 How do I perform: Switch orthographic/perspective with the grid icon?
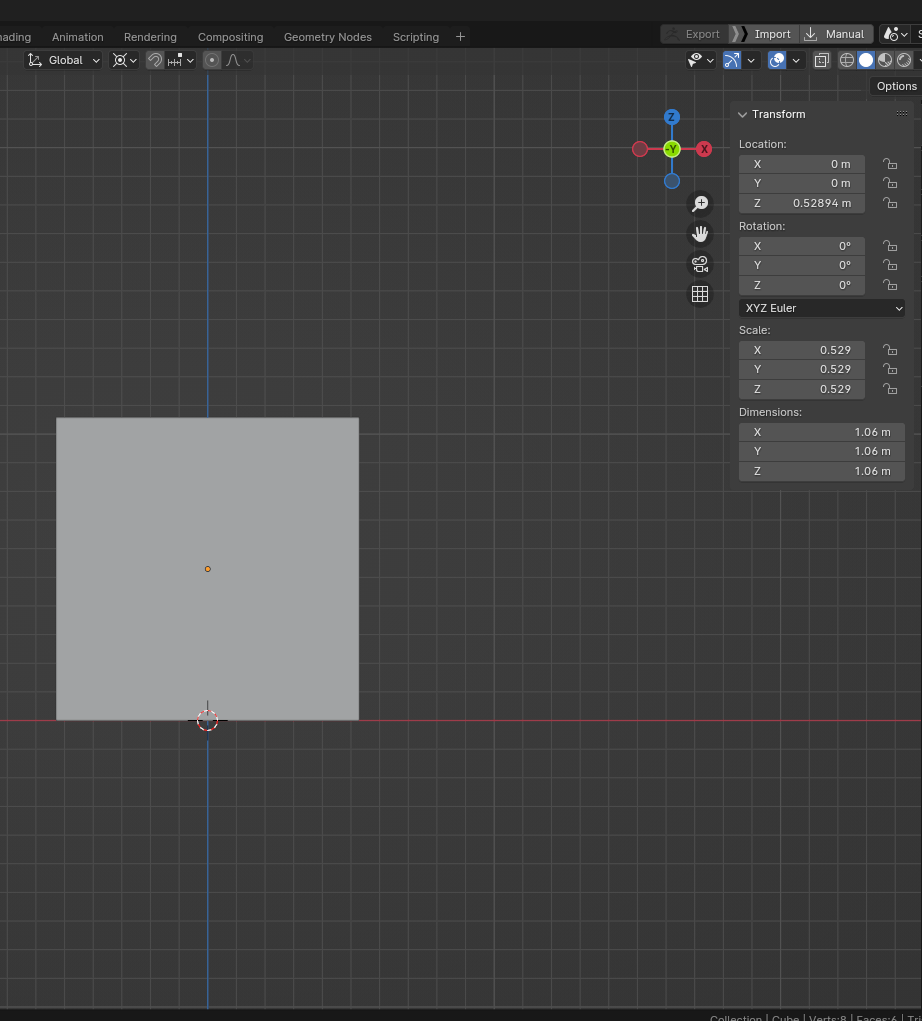click(x=700, y=294)
